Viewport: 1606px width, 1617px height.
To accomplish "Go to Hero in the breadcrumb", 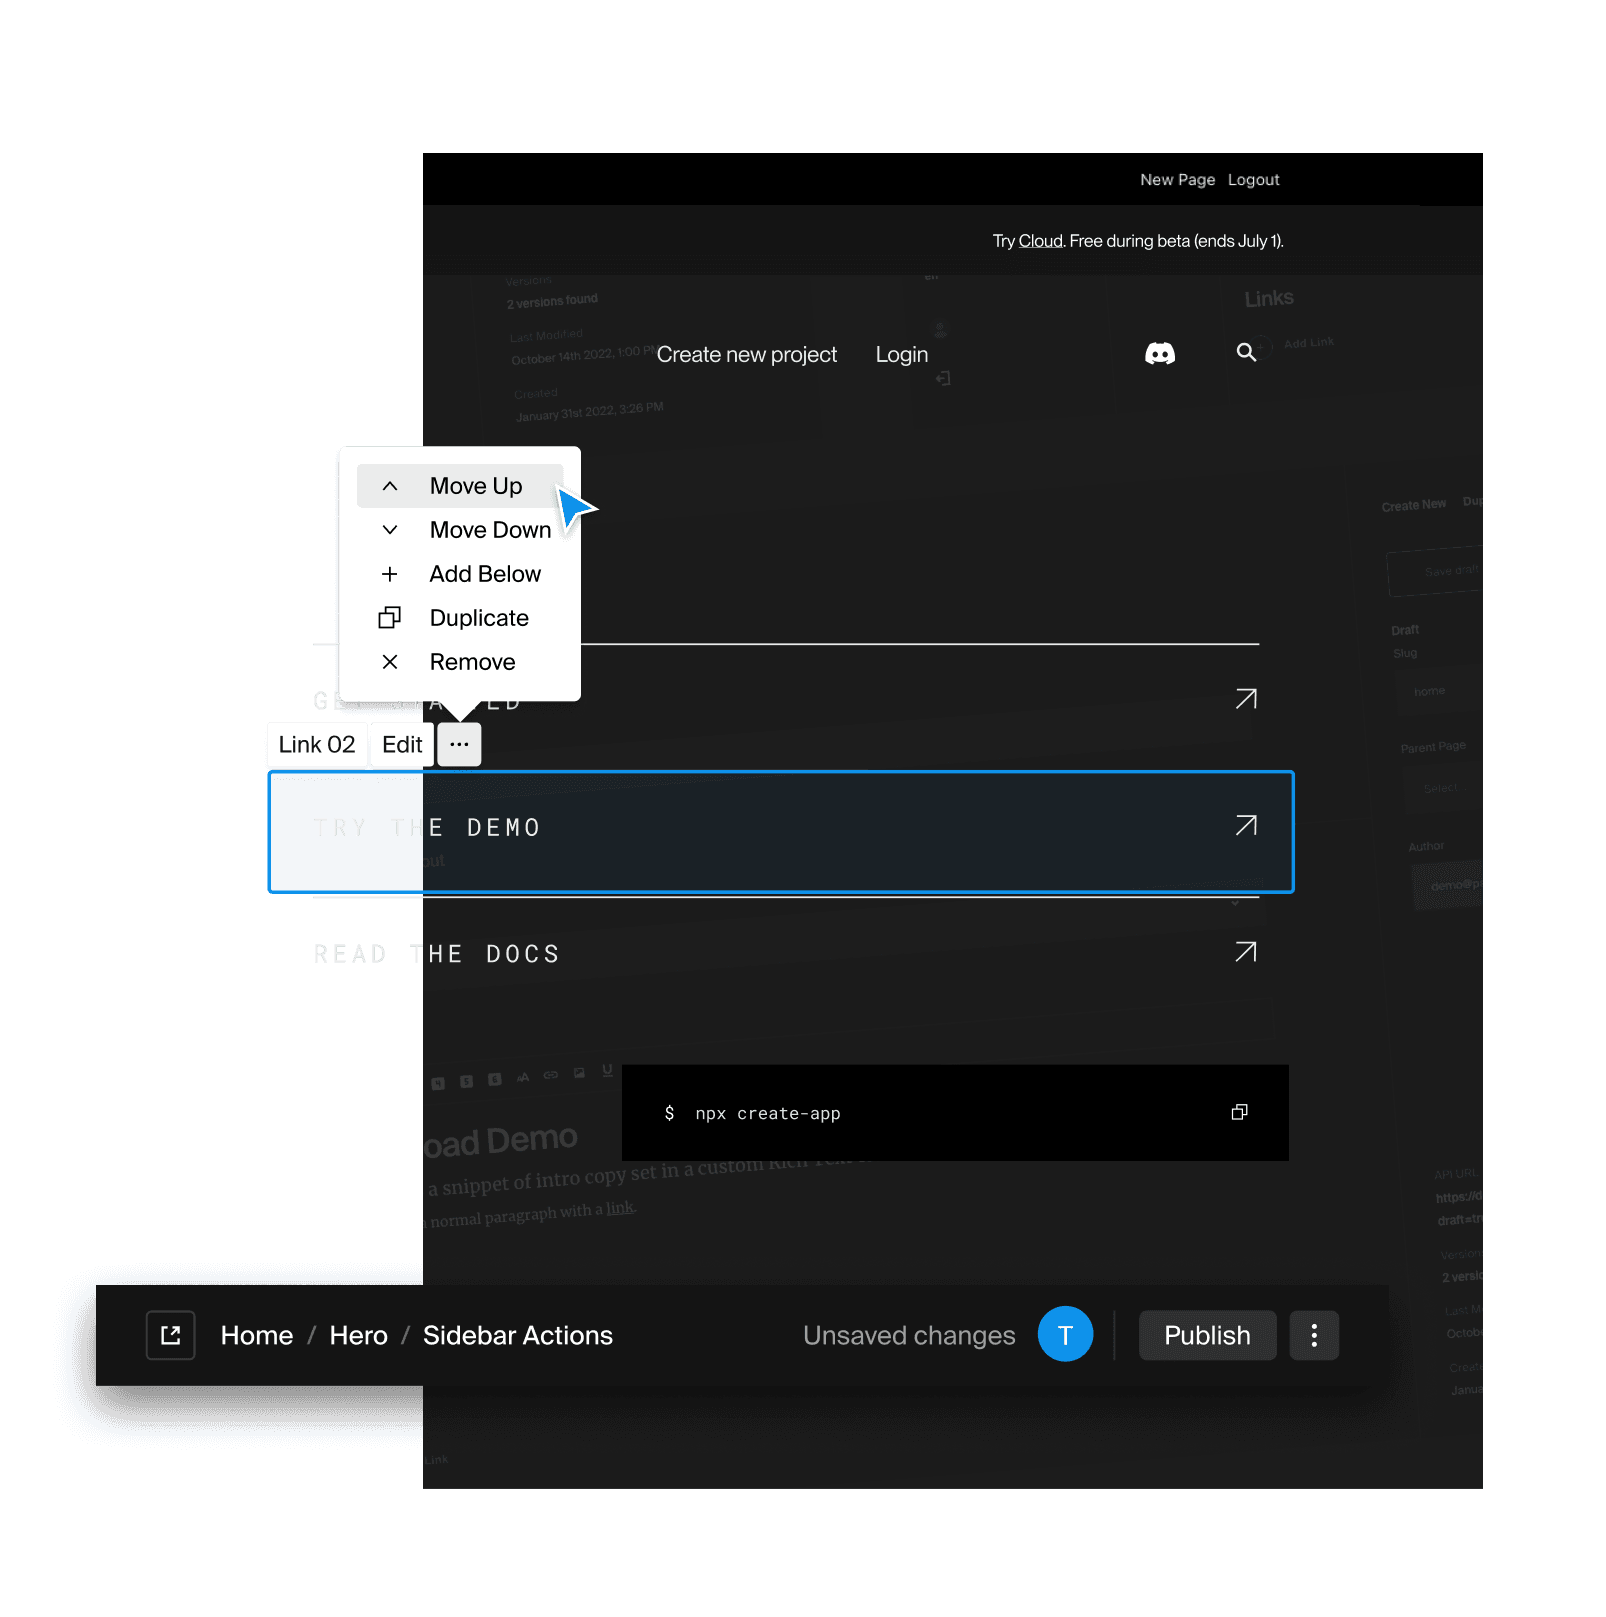I will click(x=359, y=1335).
